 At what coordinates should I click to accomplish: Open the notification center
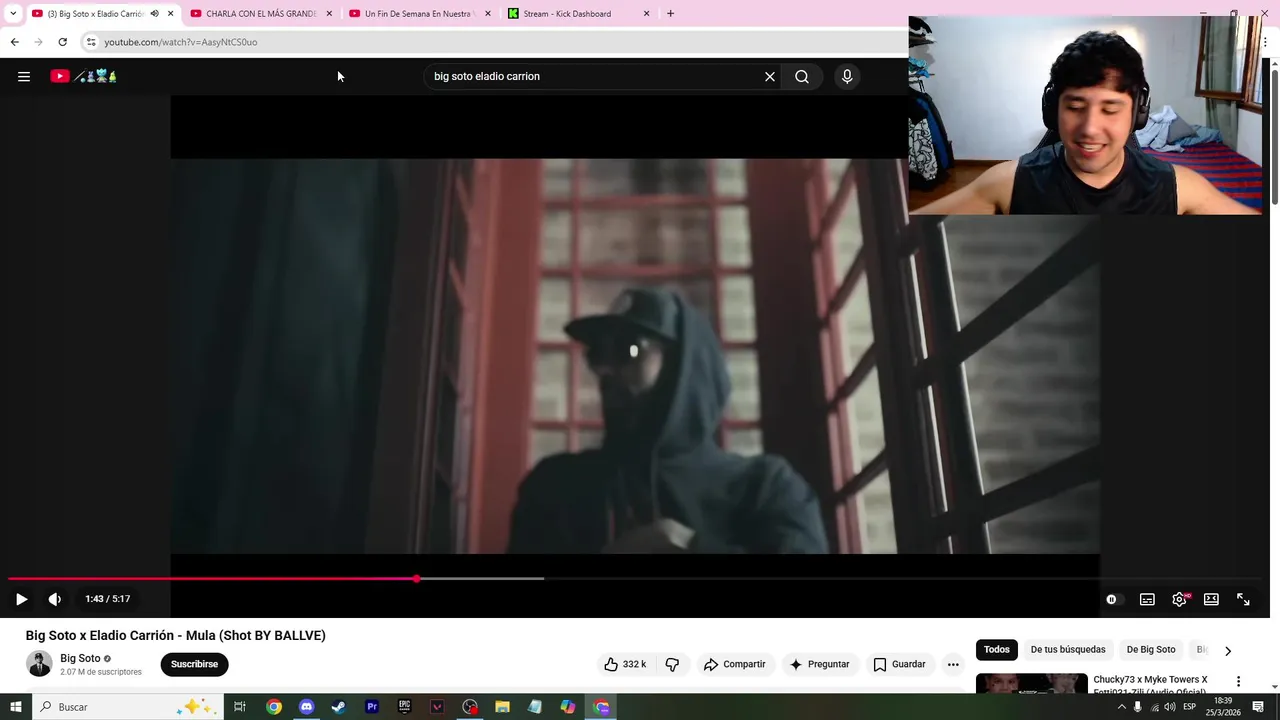click(1258, 707)
